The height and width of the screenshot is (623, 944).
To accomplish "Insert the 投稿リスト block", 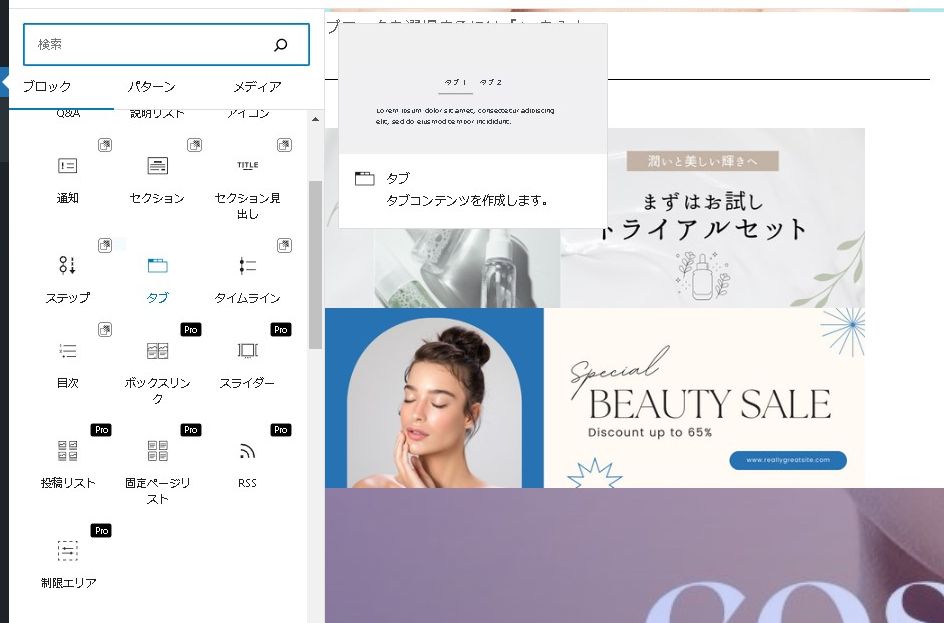I will point(67,460).
